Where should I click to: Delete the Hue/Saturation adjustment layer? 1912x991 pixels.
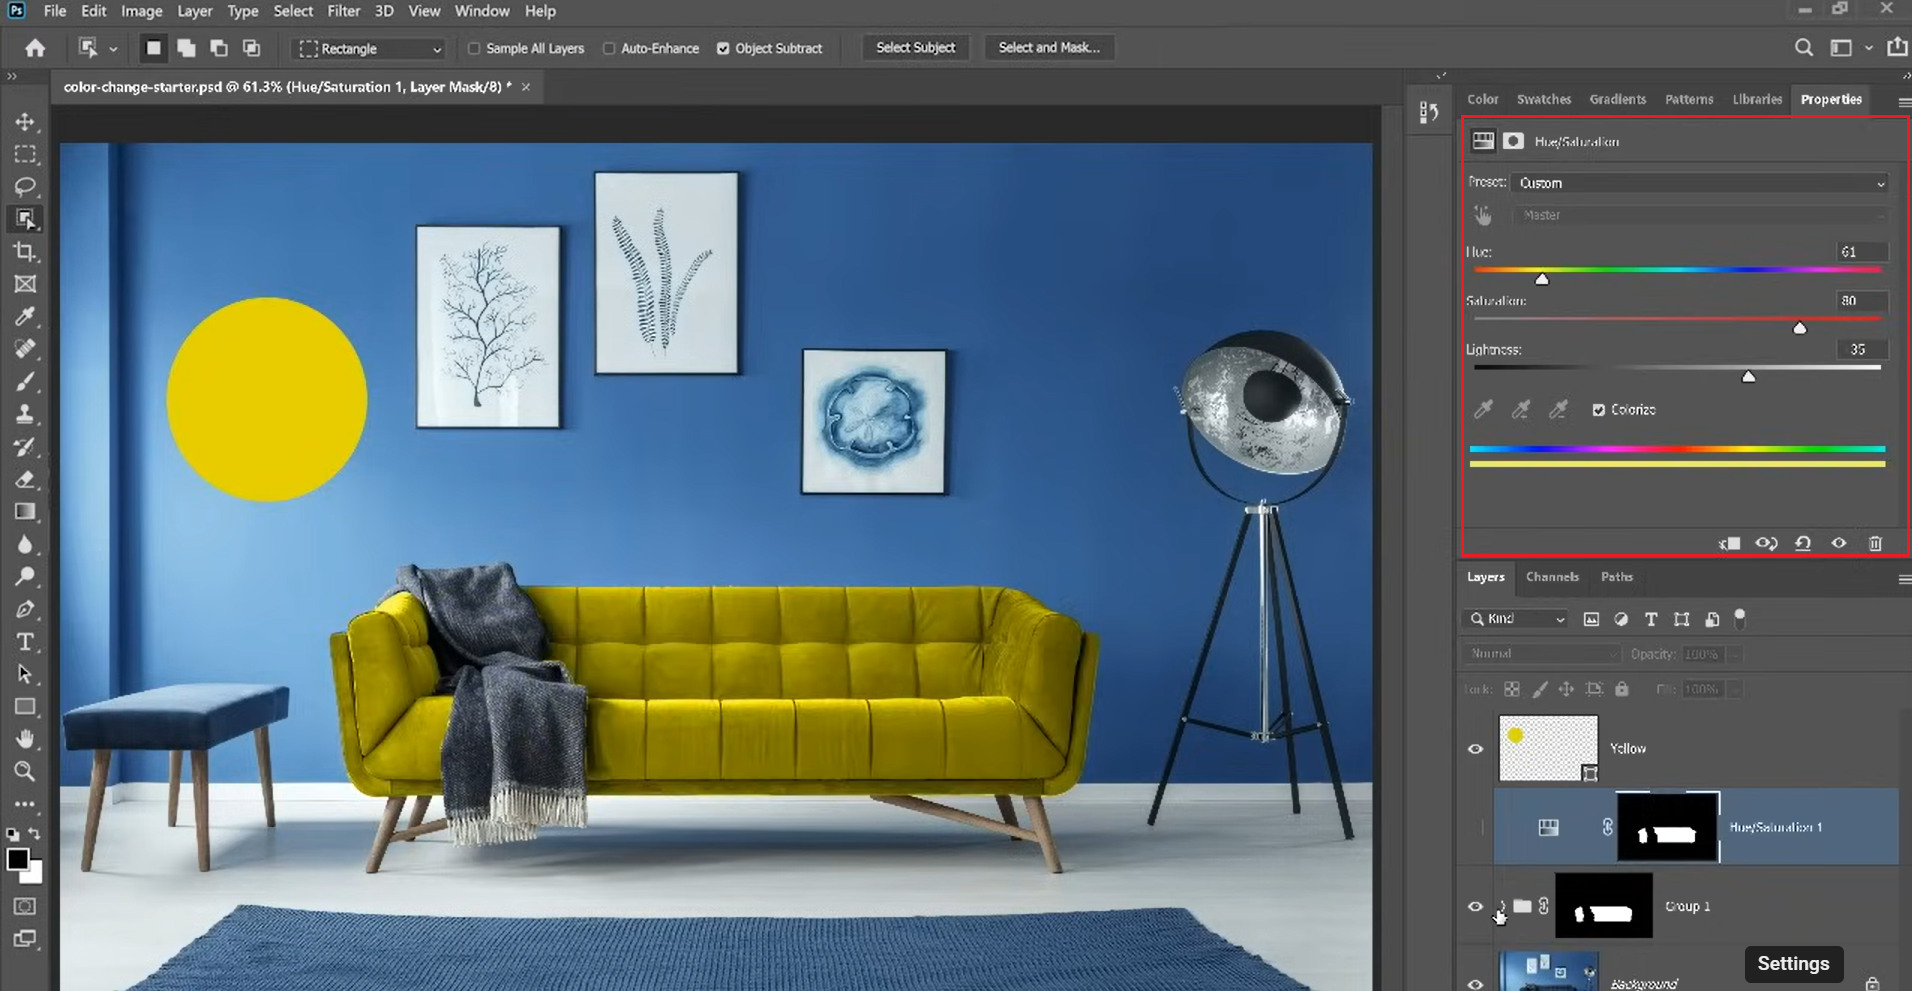coord(1875,543)
